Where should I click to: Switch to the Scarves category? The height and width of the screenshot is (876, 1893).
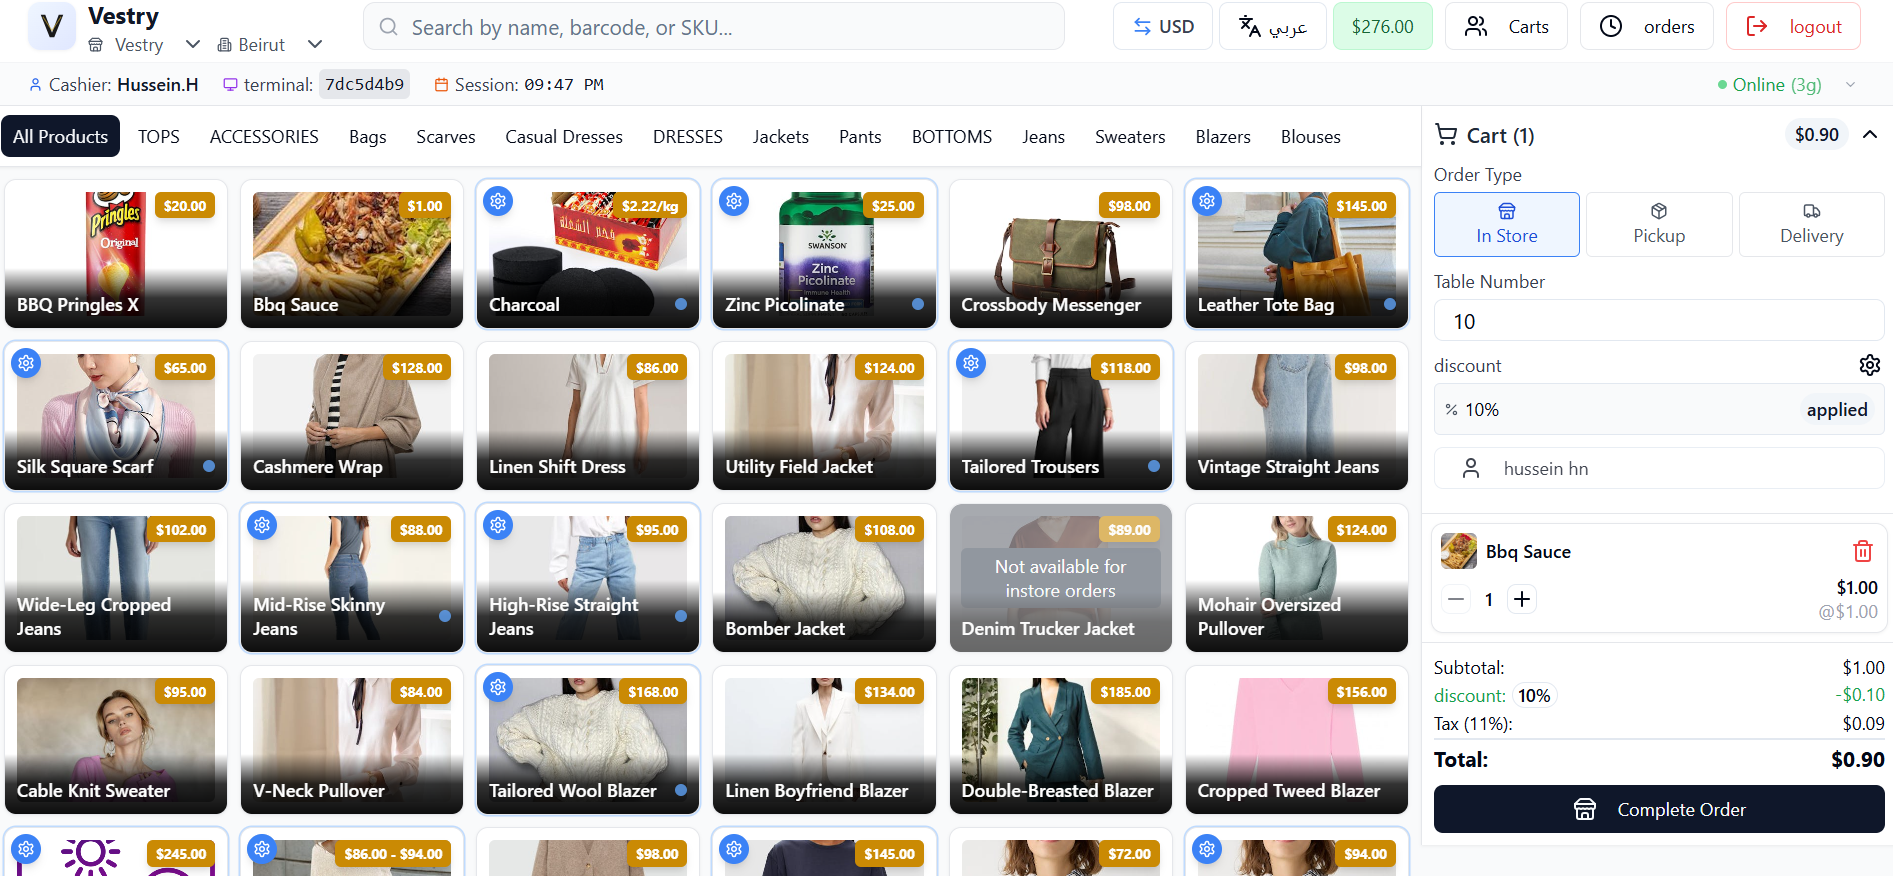[x=446, y=136]
